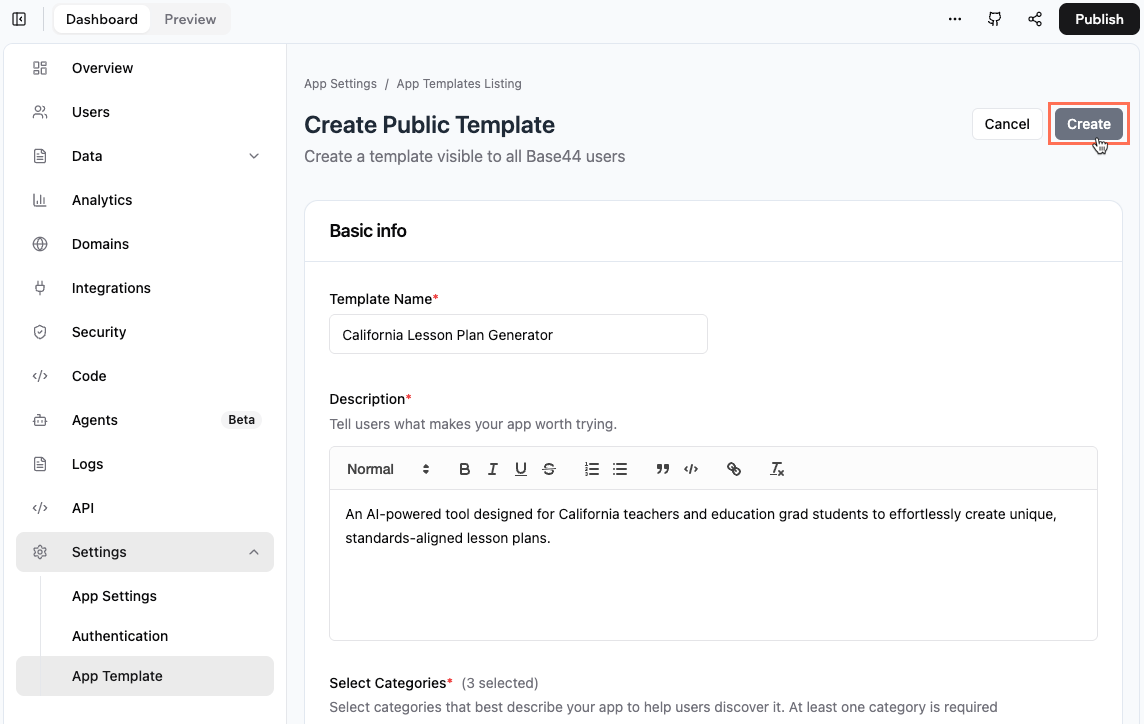The width and height of the screenshot is (1144, 724).
Task: Insert a hyperlink using the link icon
Action: (x=734, y=468)
